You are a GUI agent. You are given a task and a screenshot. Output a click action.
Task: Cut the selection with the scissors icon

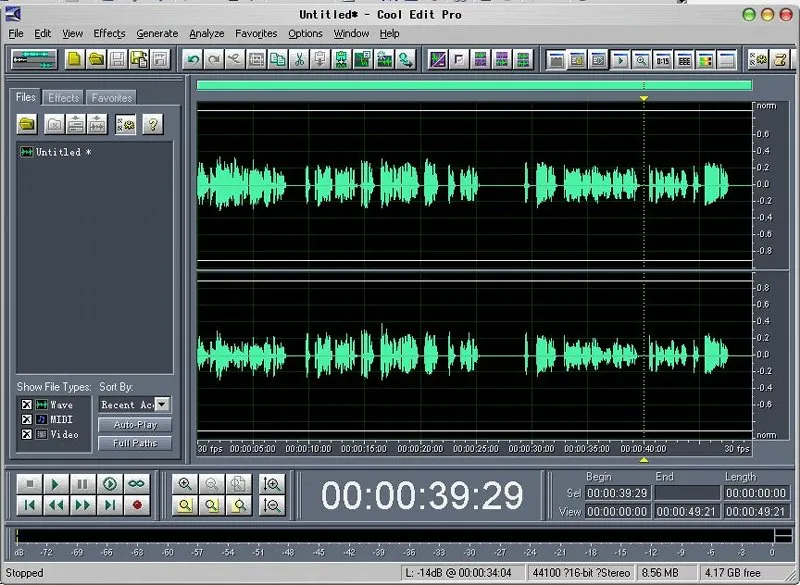coord(299,60)
